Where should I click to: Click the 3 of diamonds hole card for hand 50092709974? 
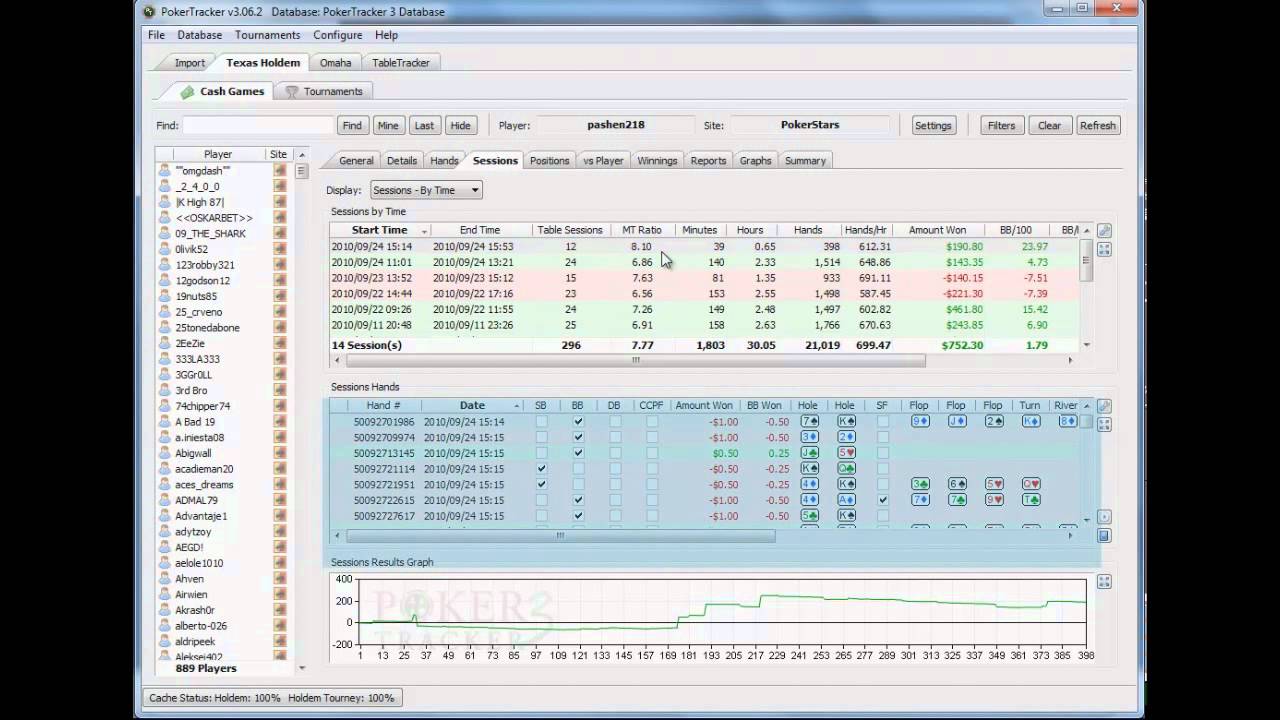[x=809, y=437]
